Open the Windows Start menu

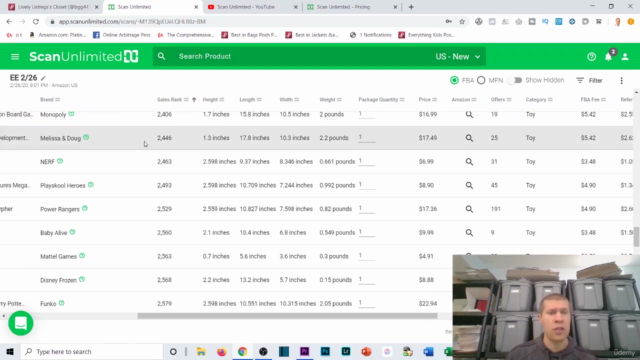tap(10, 351)
